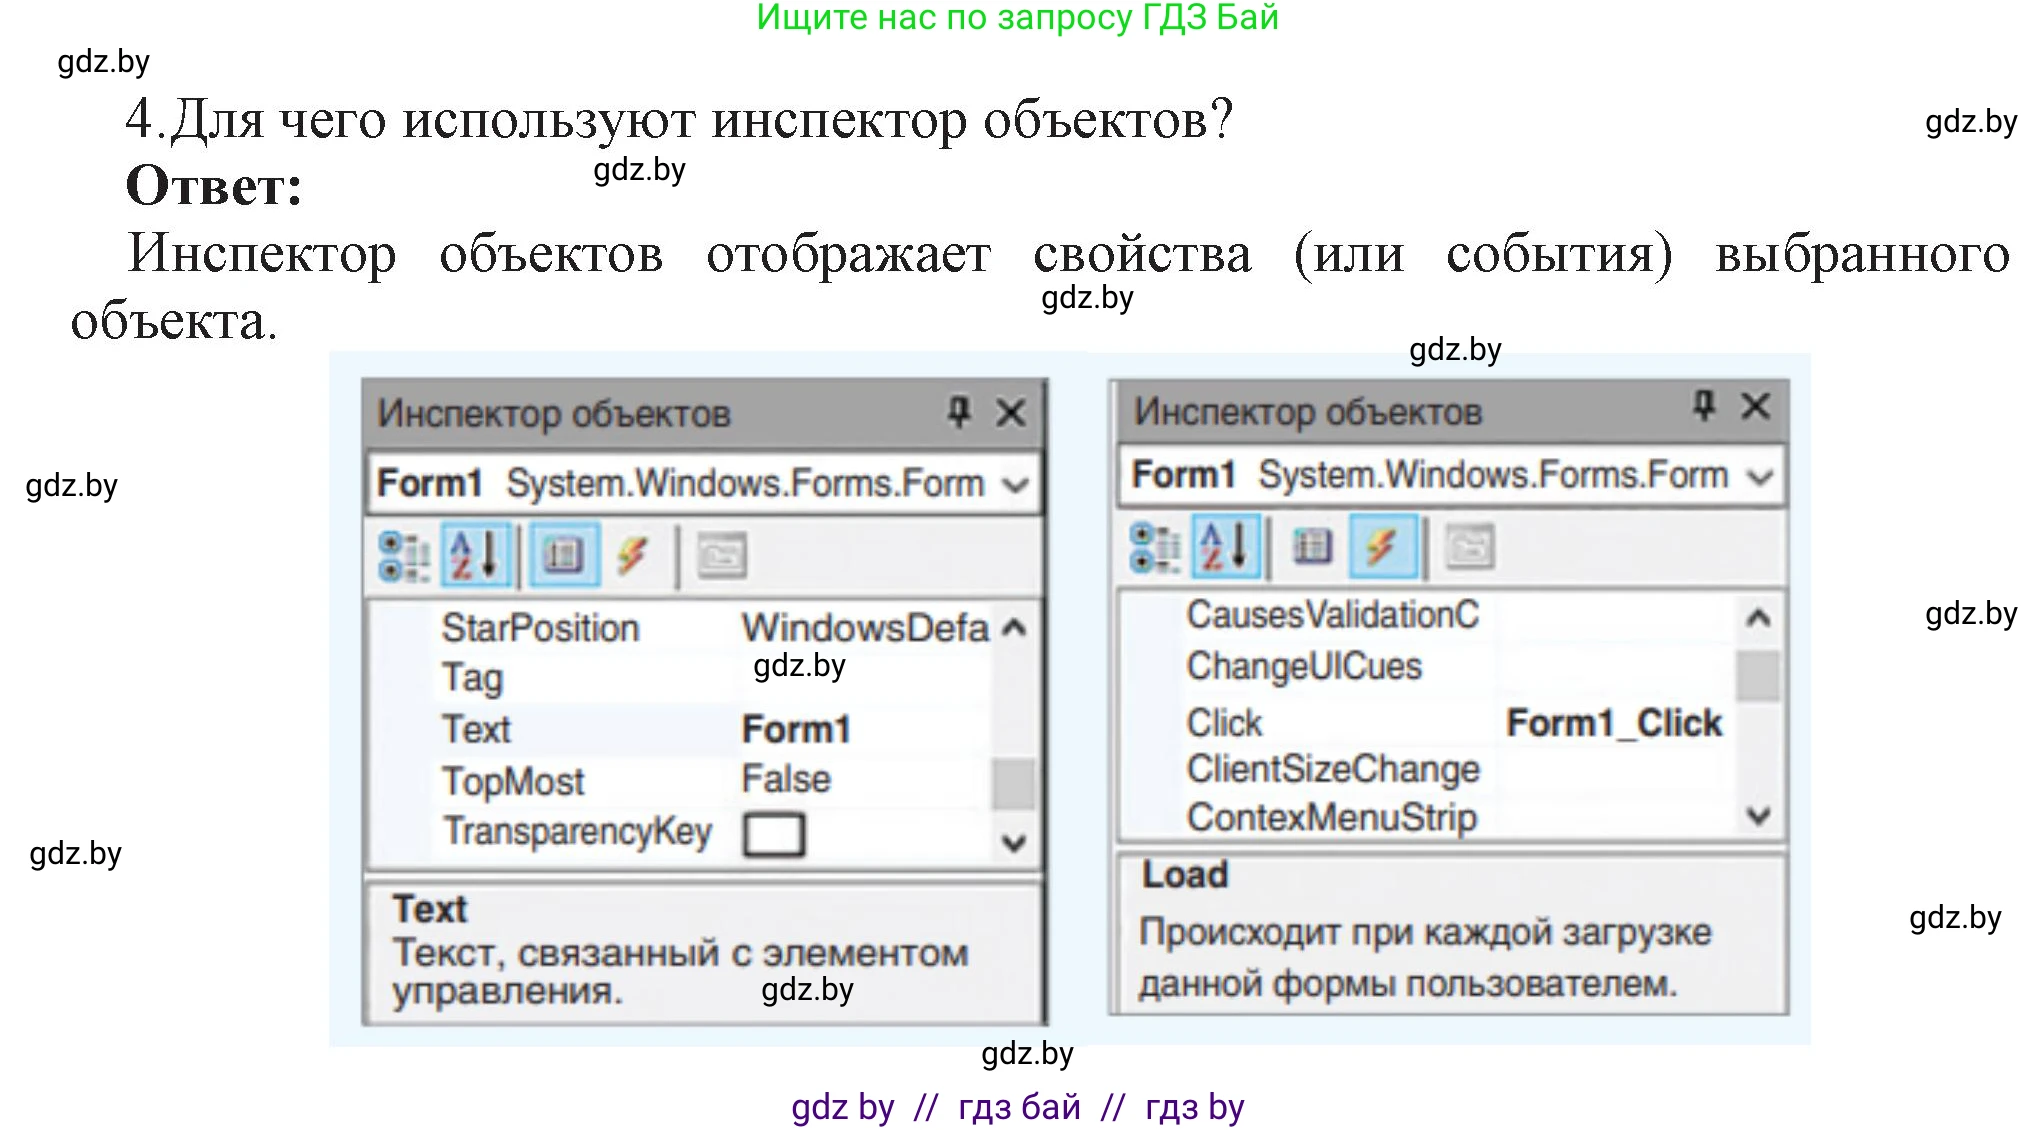Screen dimensions: 2038x1130
Task: Pin the left Object Inspector panel
Action: pyautogui.click(x=959, y=411)
